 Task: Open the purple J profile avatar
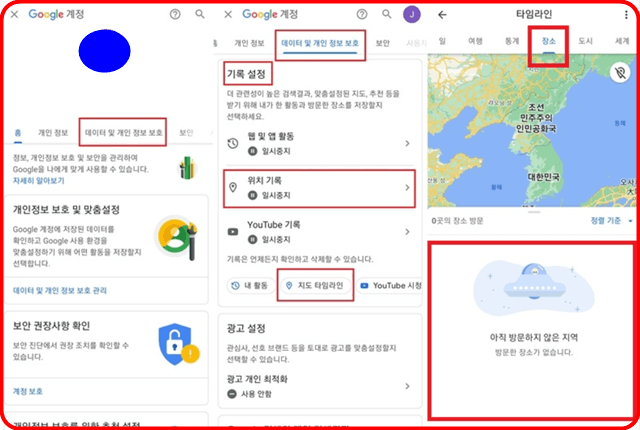(411, 15)
